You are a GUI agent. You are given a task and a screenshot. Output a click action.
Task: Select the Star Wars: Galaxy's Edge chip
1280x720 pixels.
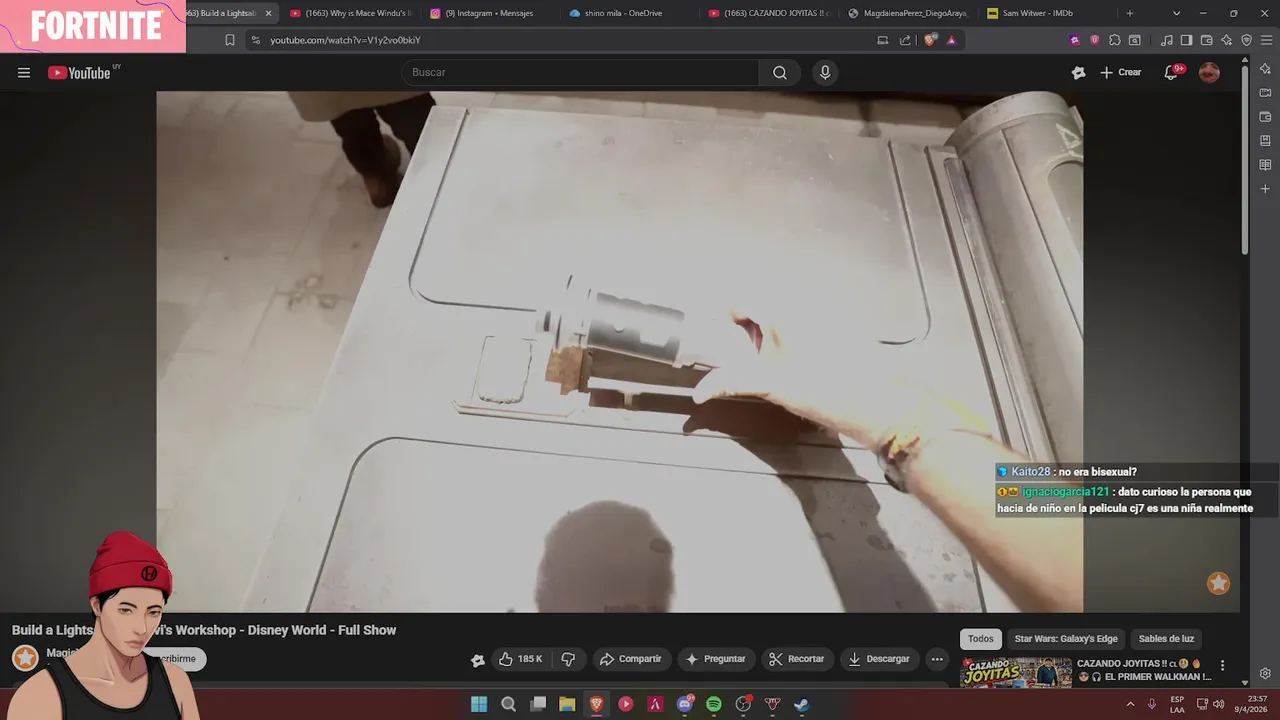click(1066, 639)
